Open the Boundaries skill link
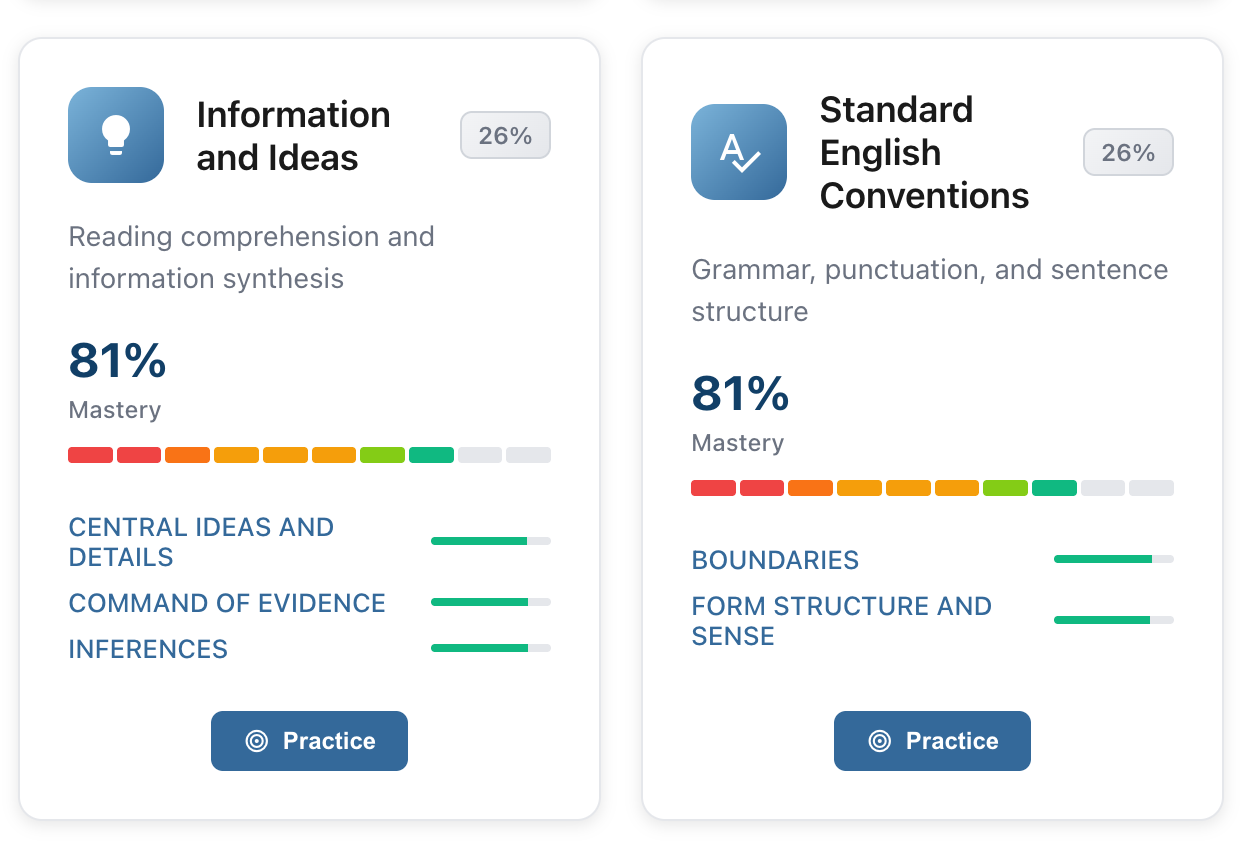This screenshot has height=858, width=1252. [x=775, y=560]
